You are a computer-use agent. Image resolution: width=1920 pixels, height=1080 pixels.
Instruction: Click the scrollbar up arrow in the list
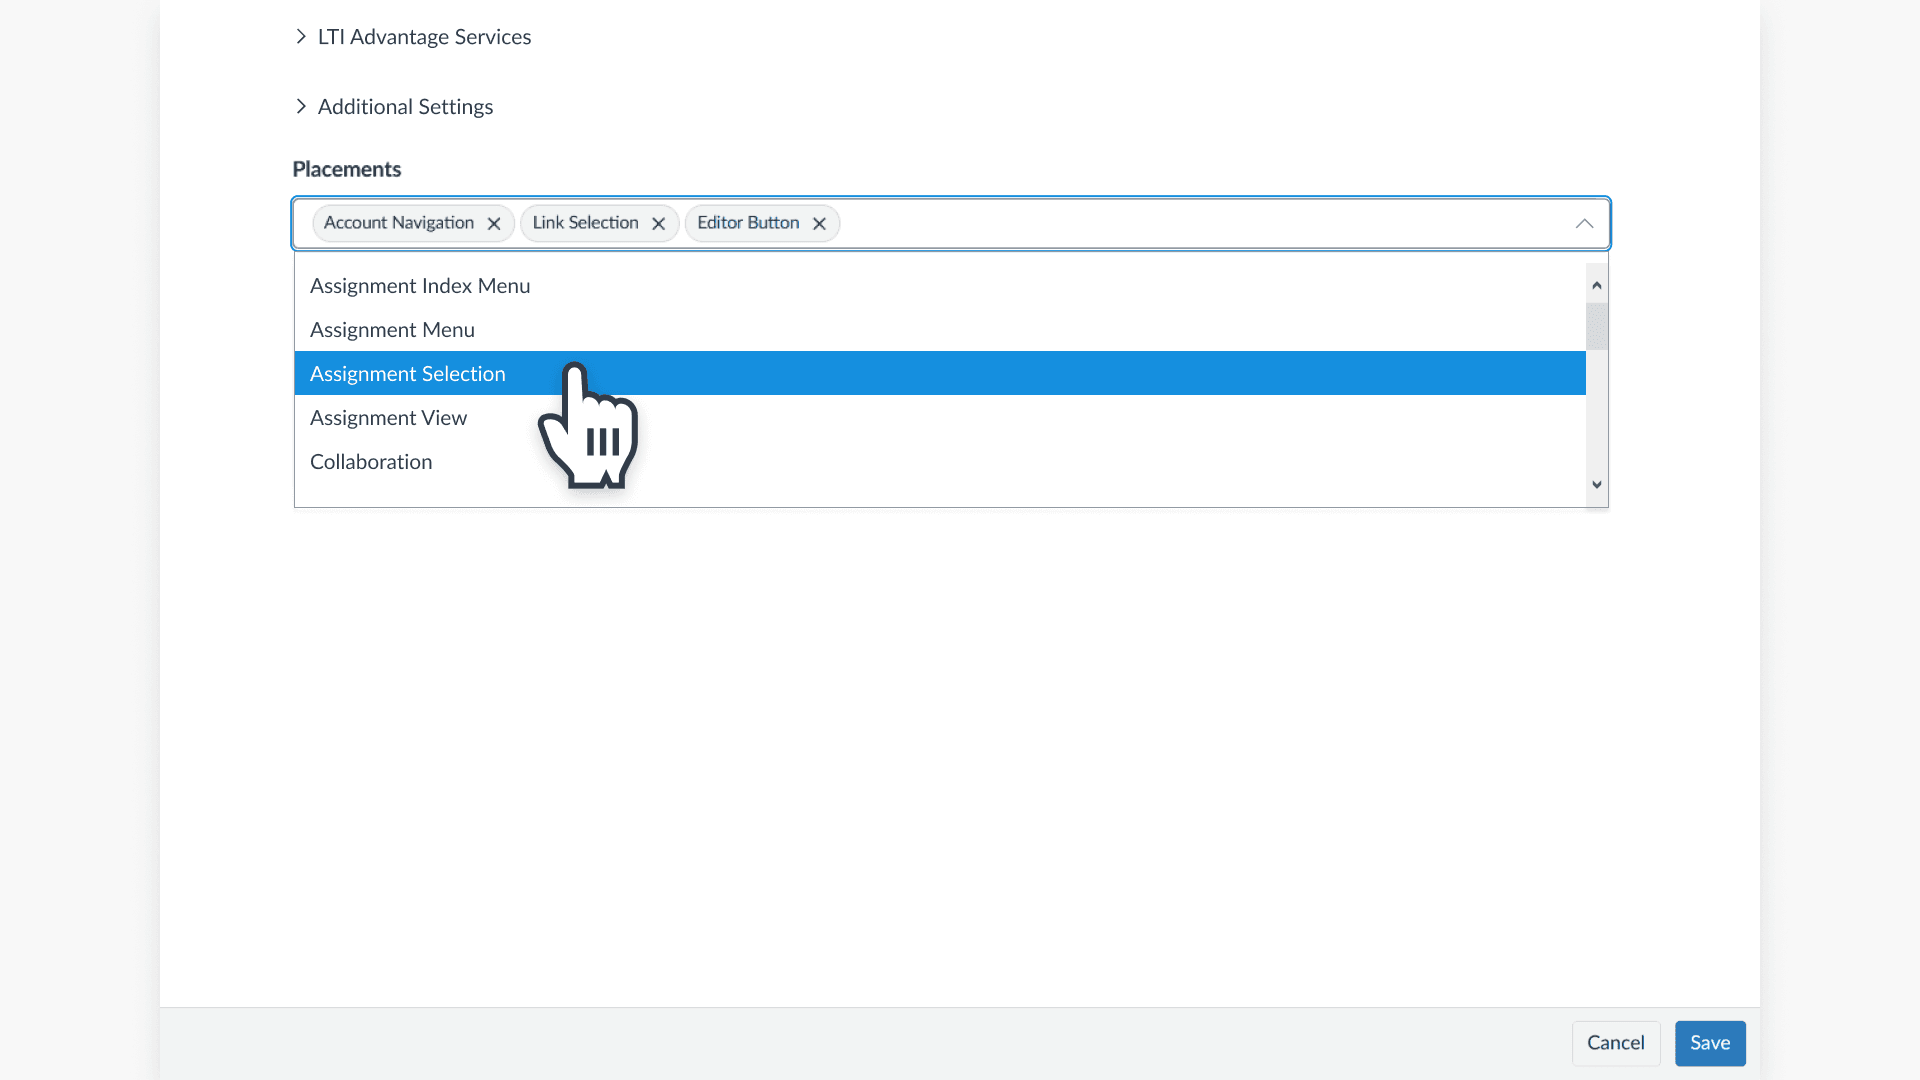(x=1596, y=284)
